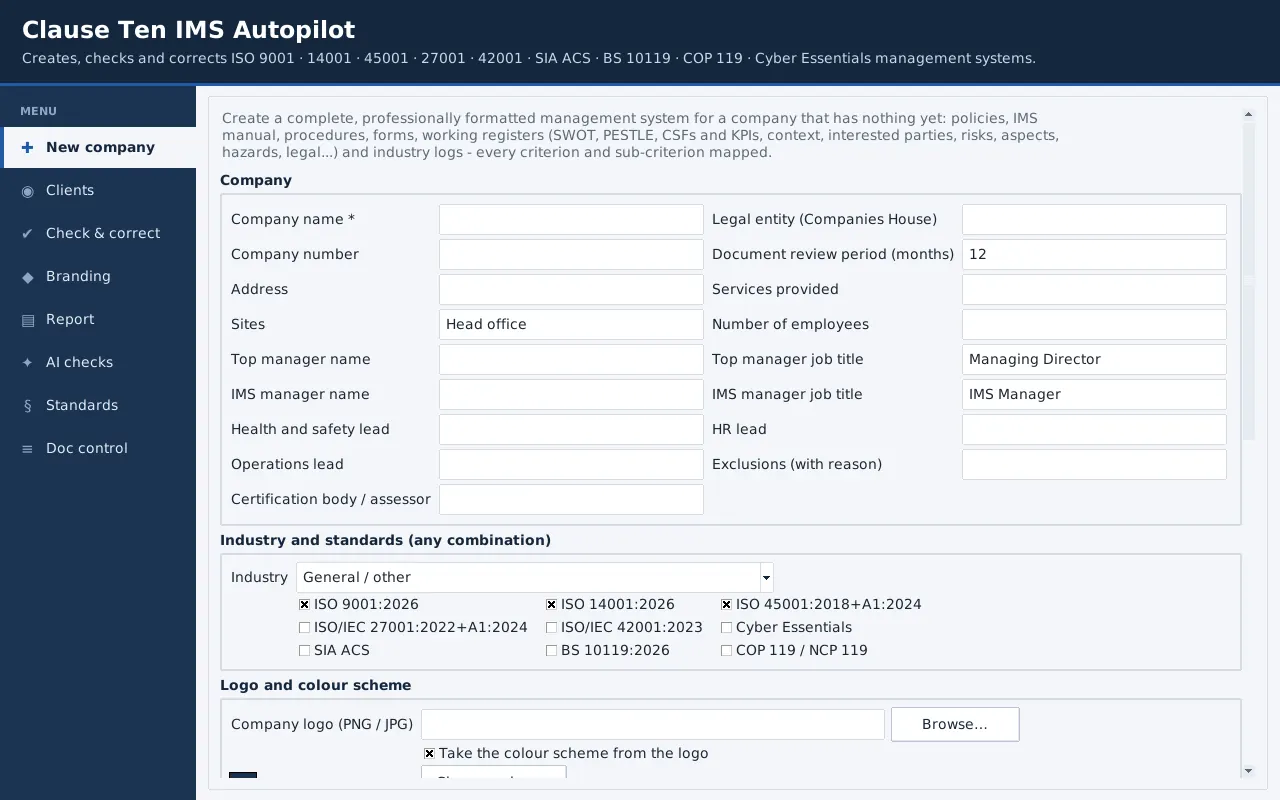This screenshot has height=800, width=1280.
Task: Click the Number of employees field
Action: click(x=1094, y=325)
